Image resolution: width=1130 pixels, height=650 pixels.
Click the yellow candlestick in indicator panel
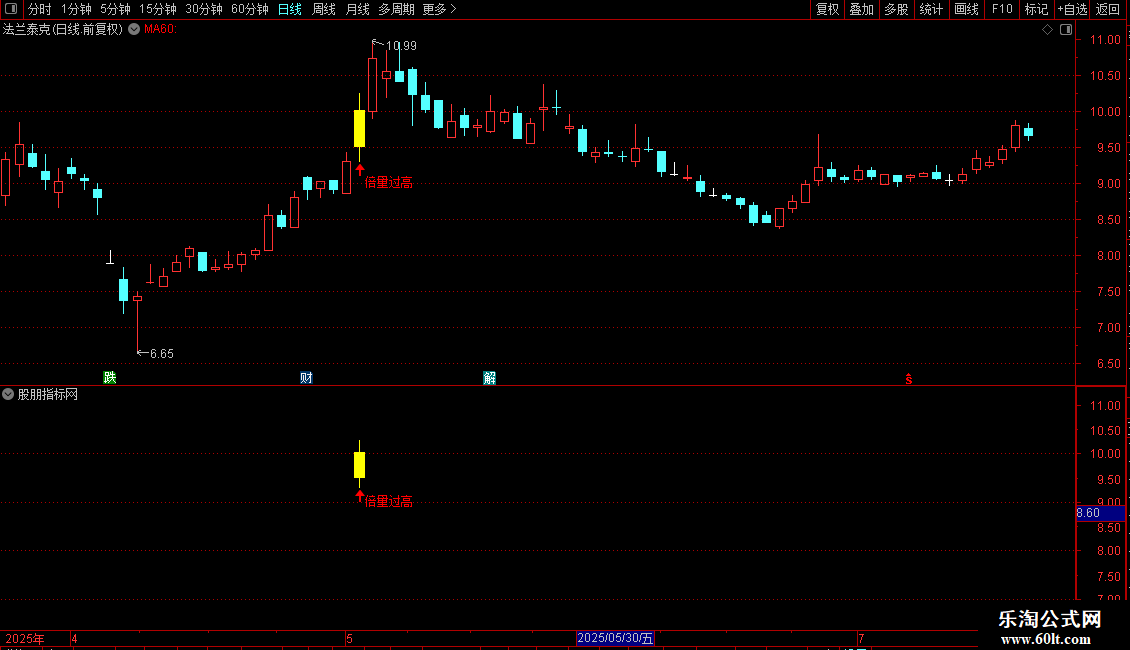[x=360, y=465]
